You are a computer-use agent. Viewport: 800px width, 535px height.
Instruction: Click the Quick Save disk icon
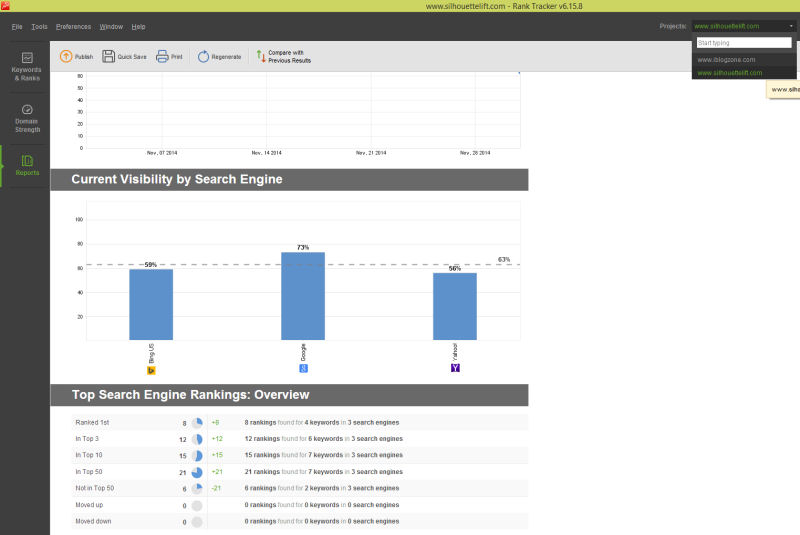pyautogui.click(x=108, y=56)
